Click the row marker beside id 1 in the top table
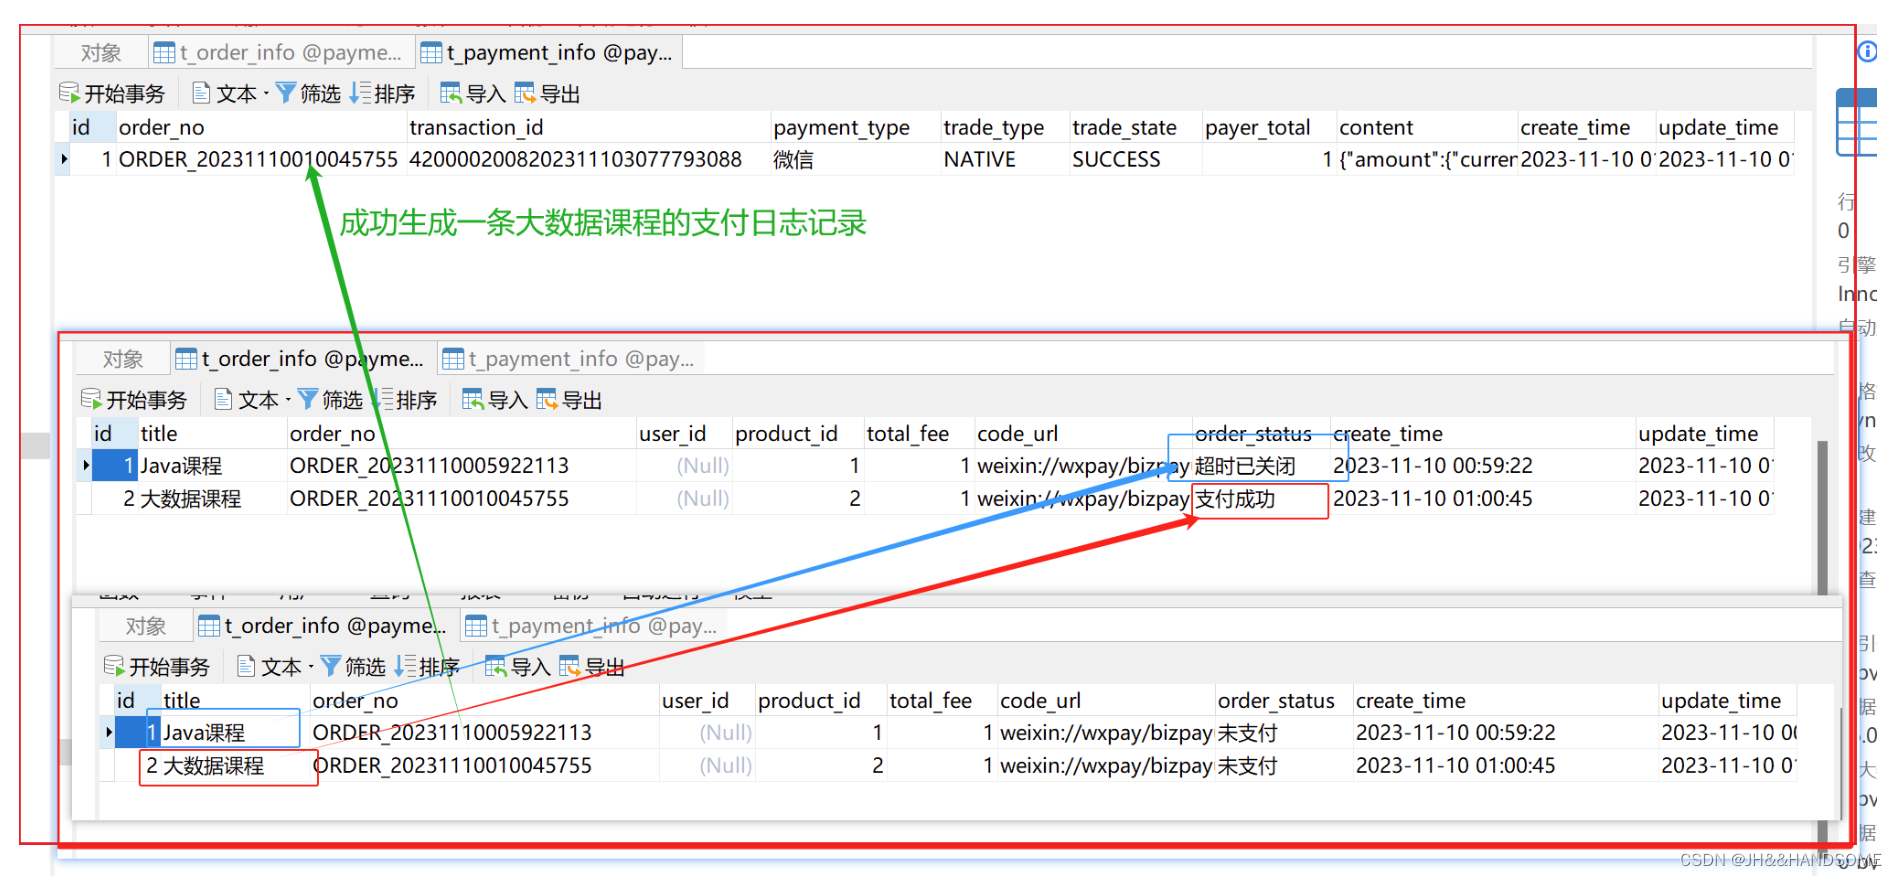Viewport: 1897px width, 876px height. [64, 159]
